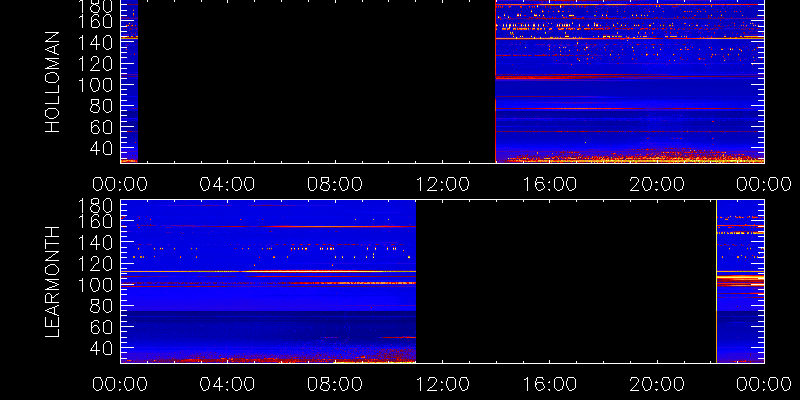Screen dimensions: 800x400
Task: Click the 04:00 time label under Holloman plot
Action: (x=227, y=184)
